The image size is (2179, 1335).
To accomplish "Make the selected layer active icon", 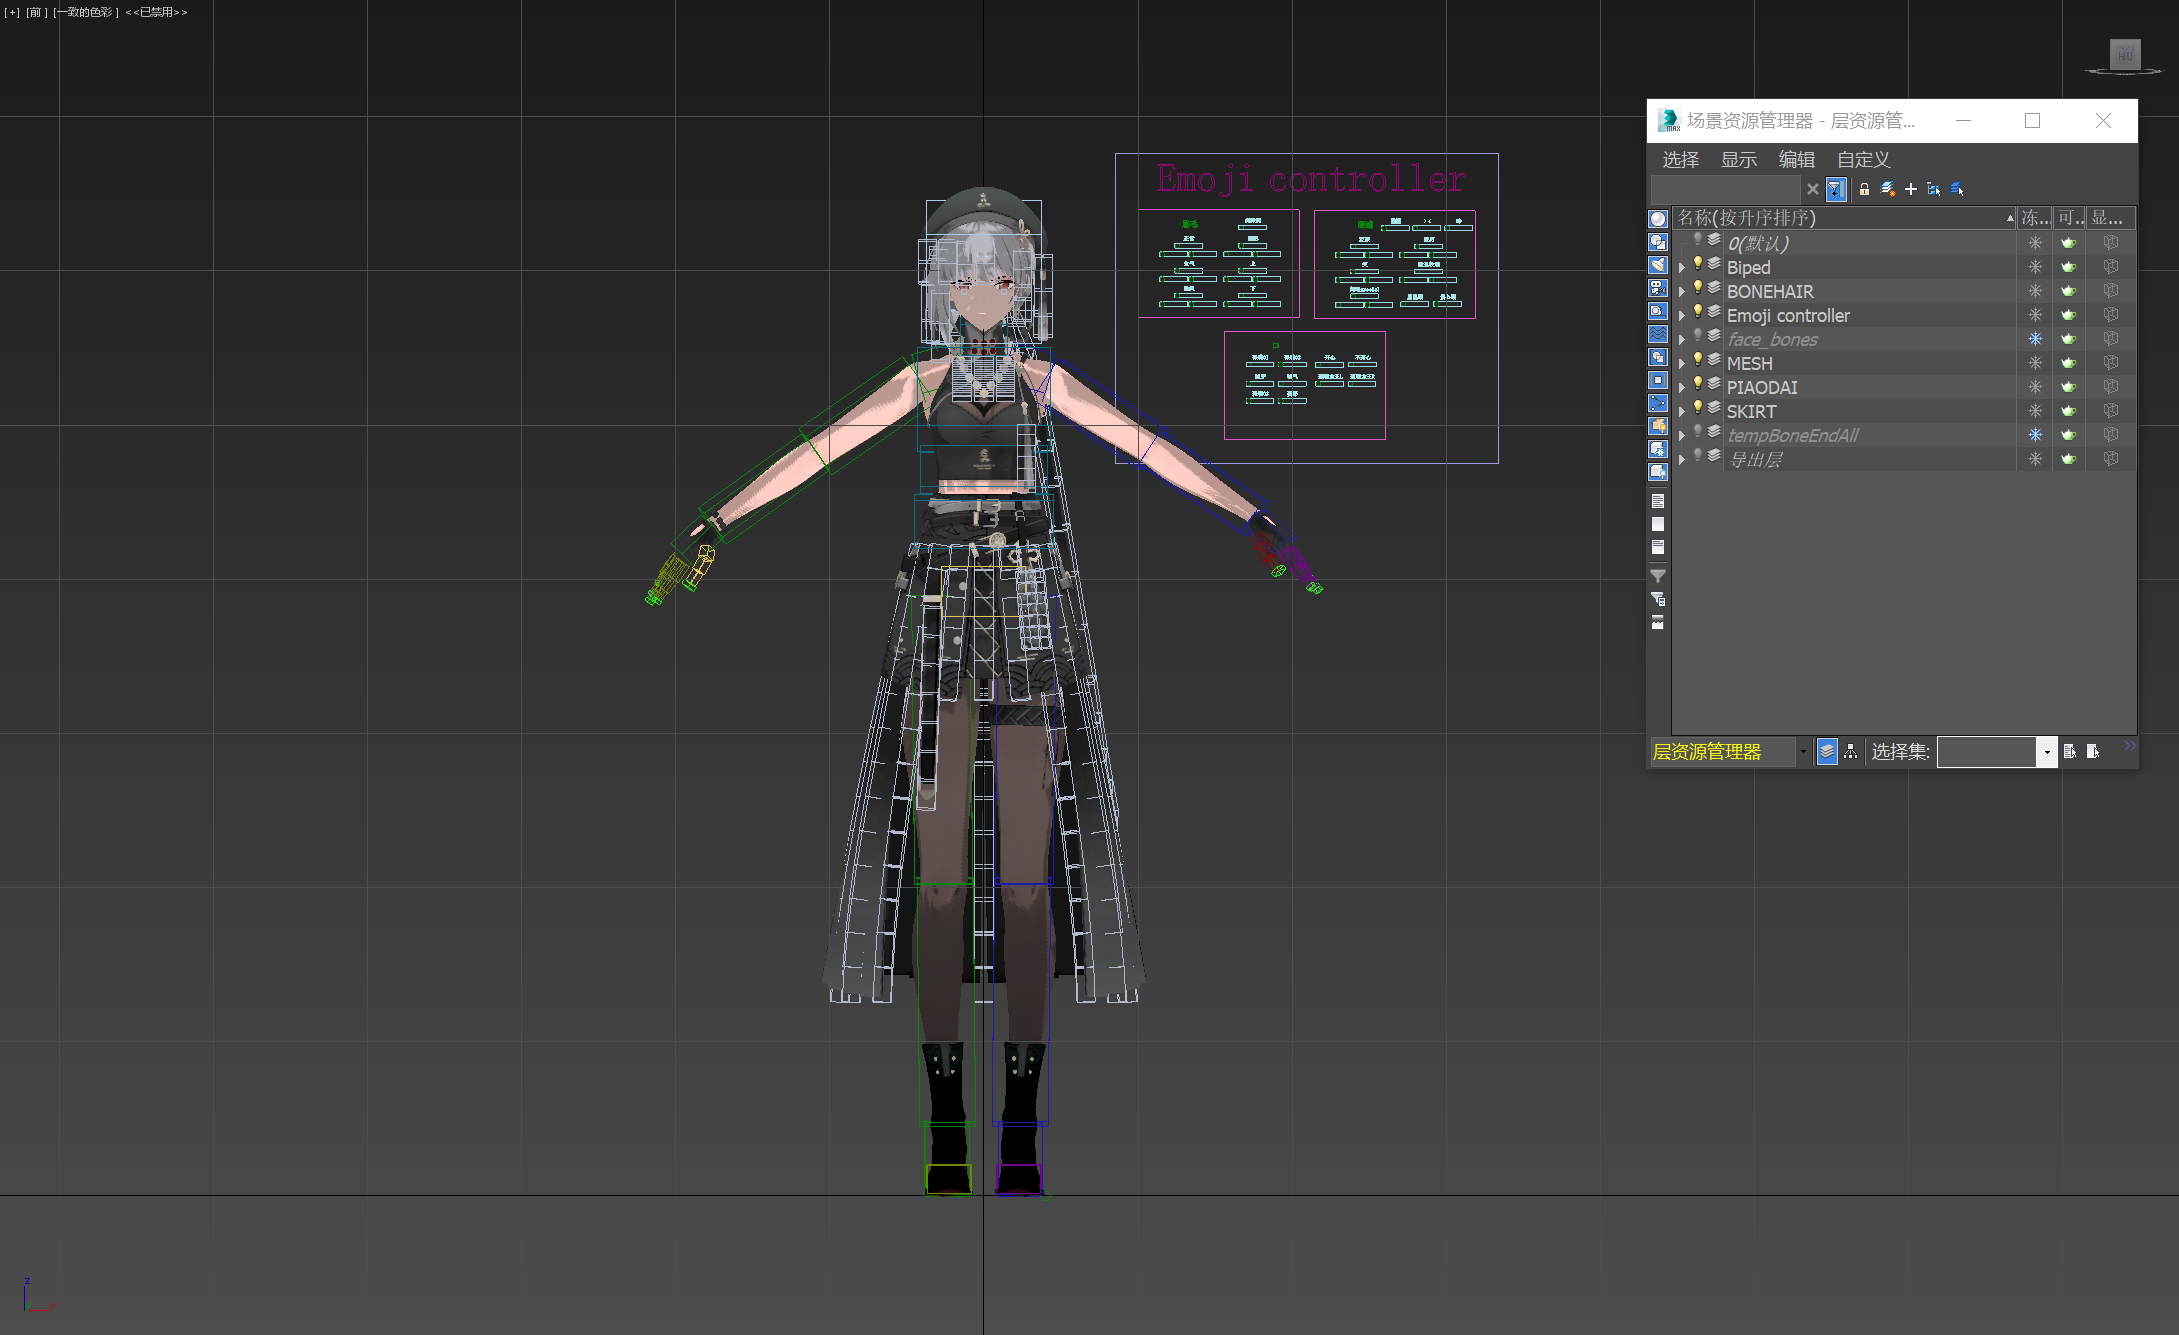I will [x=1888, y=189].
